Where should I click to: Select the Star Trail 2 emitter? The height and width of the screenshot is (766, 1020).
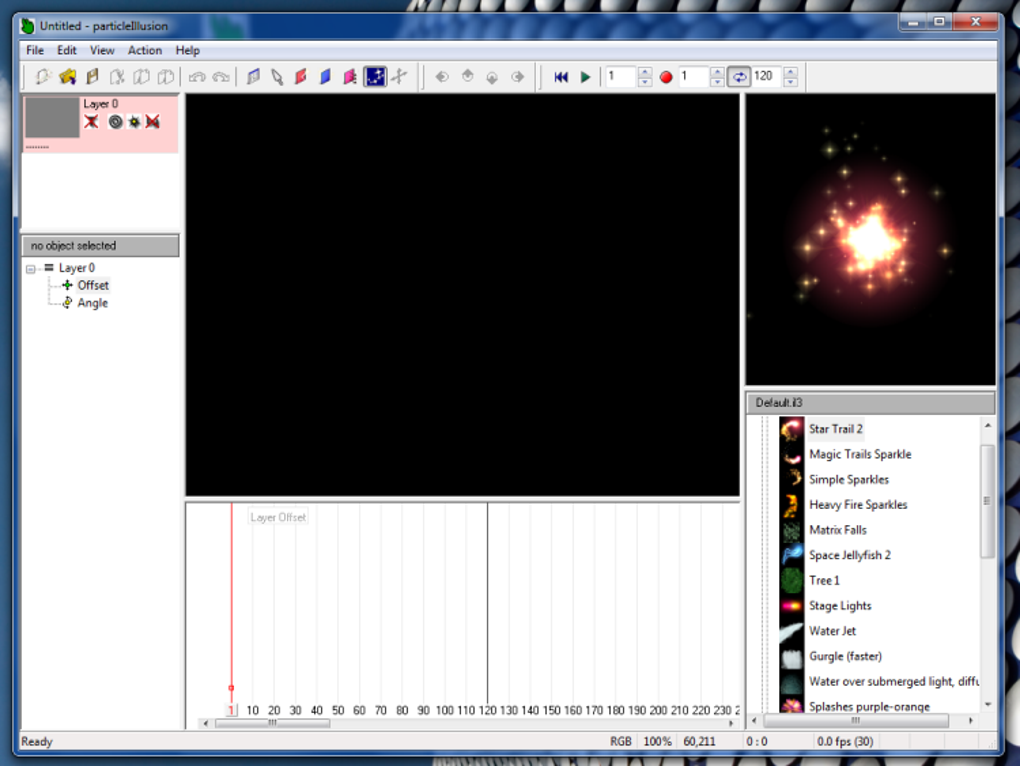coord(836,429)
